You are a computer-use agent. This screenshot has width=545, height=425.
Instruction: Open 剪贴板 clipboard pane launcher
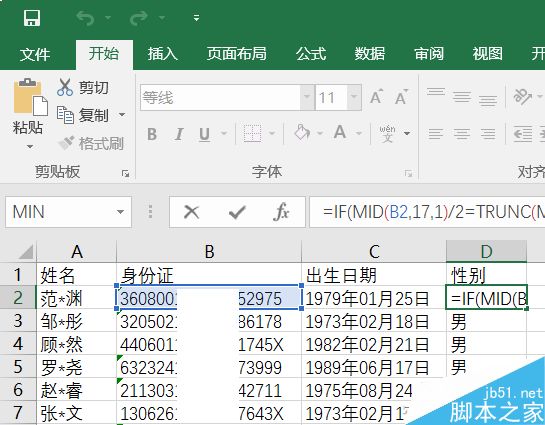[x=125, y=173]
